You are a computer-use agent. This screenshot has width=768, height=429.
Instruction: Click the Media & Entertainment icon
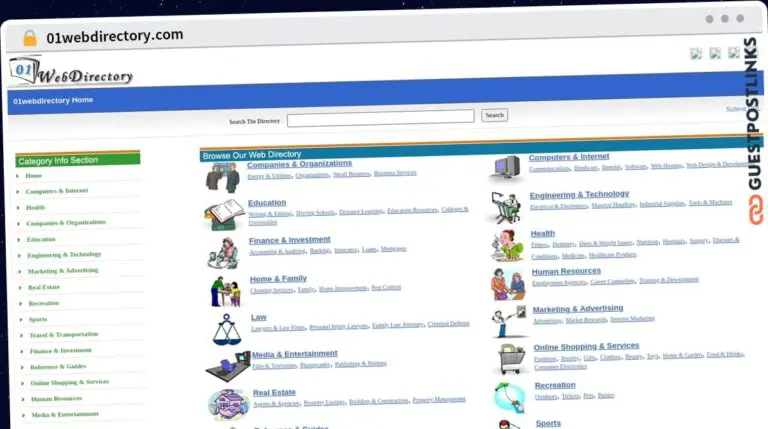pos(227,365)
